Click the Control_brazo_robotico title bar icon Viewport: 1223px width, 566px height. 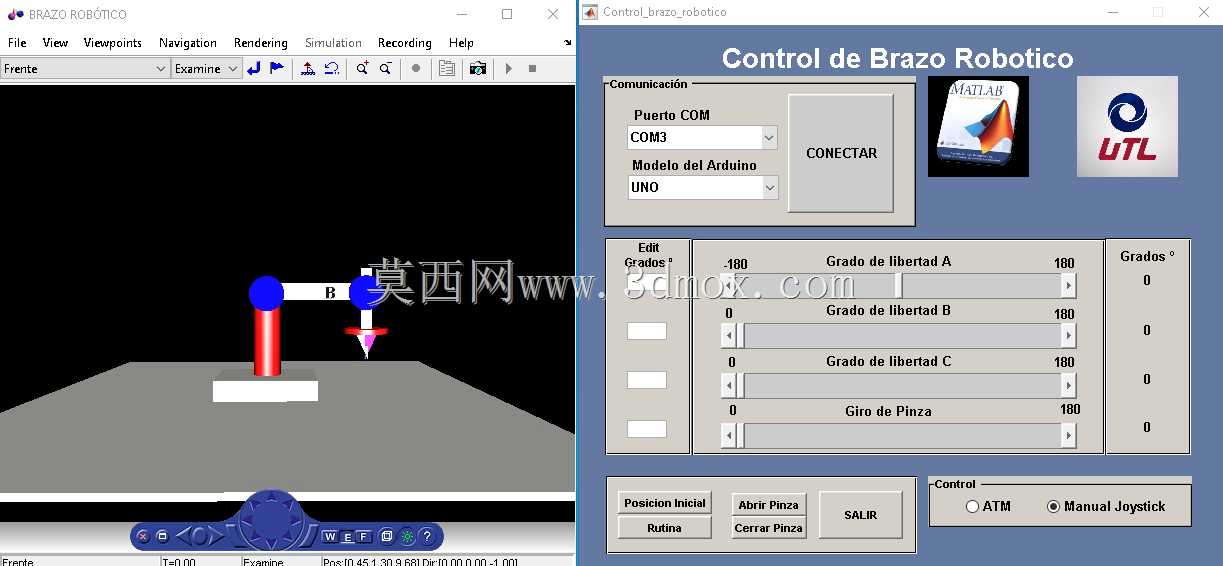[590, 12]
